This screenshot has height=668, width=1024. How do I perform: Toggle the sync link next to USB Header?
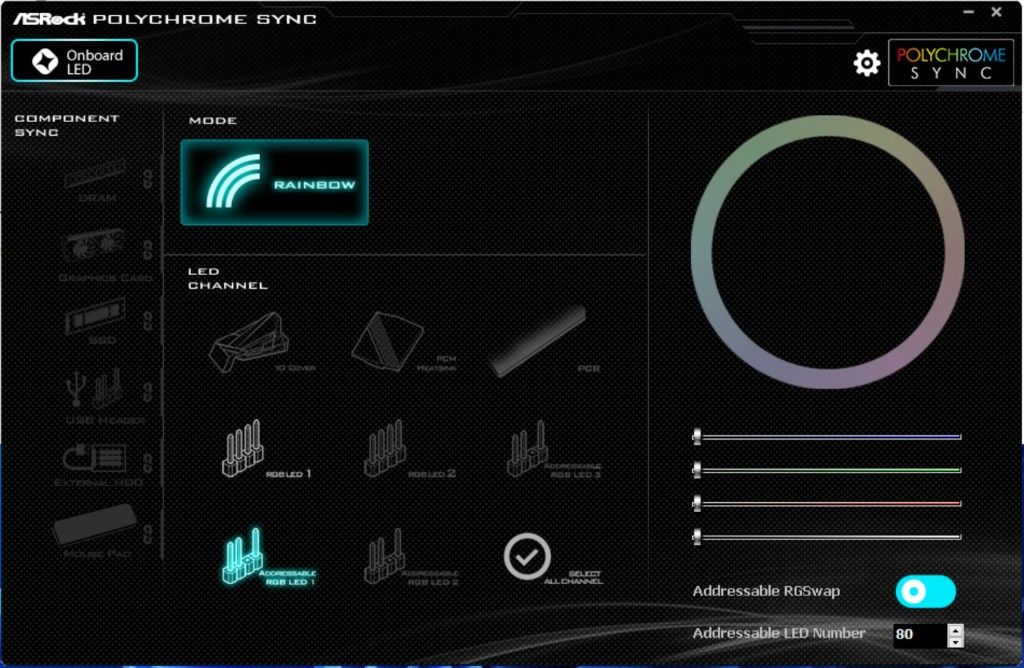click(x=148, y=392)
